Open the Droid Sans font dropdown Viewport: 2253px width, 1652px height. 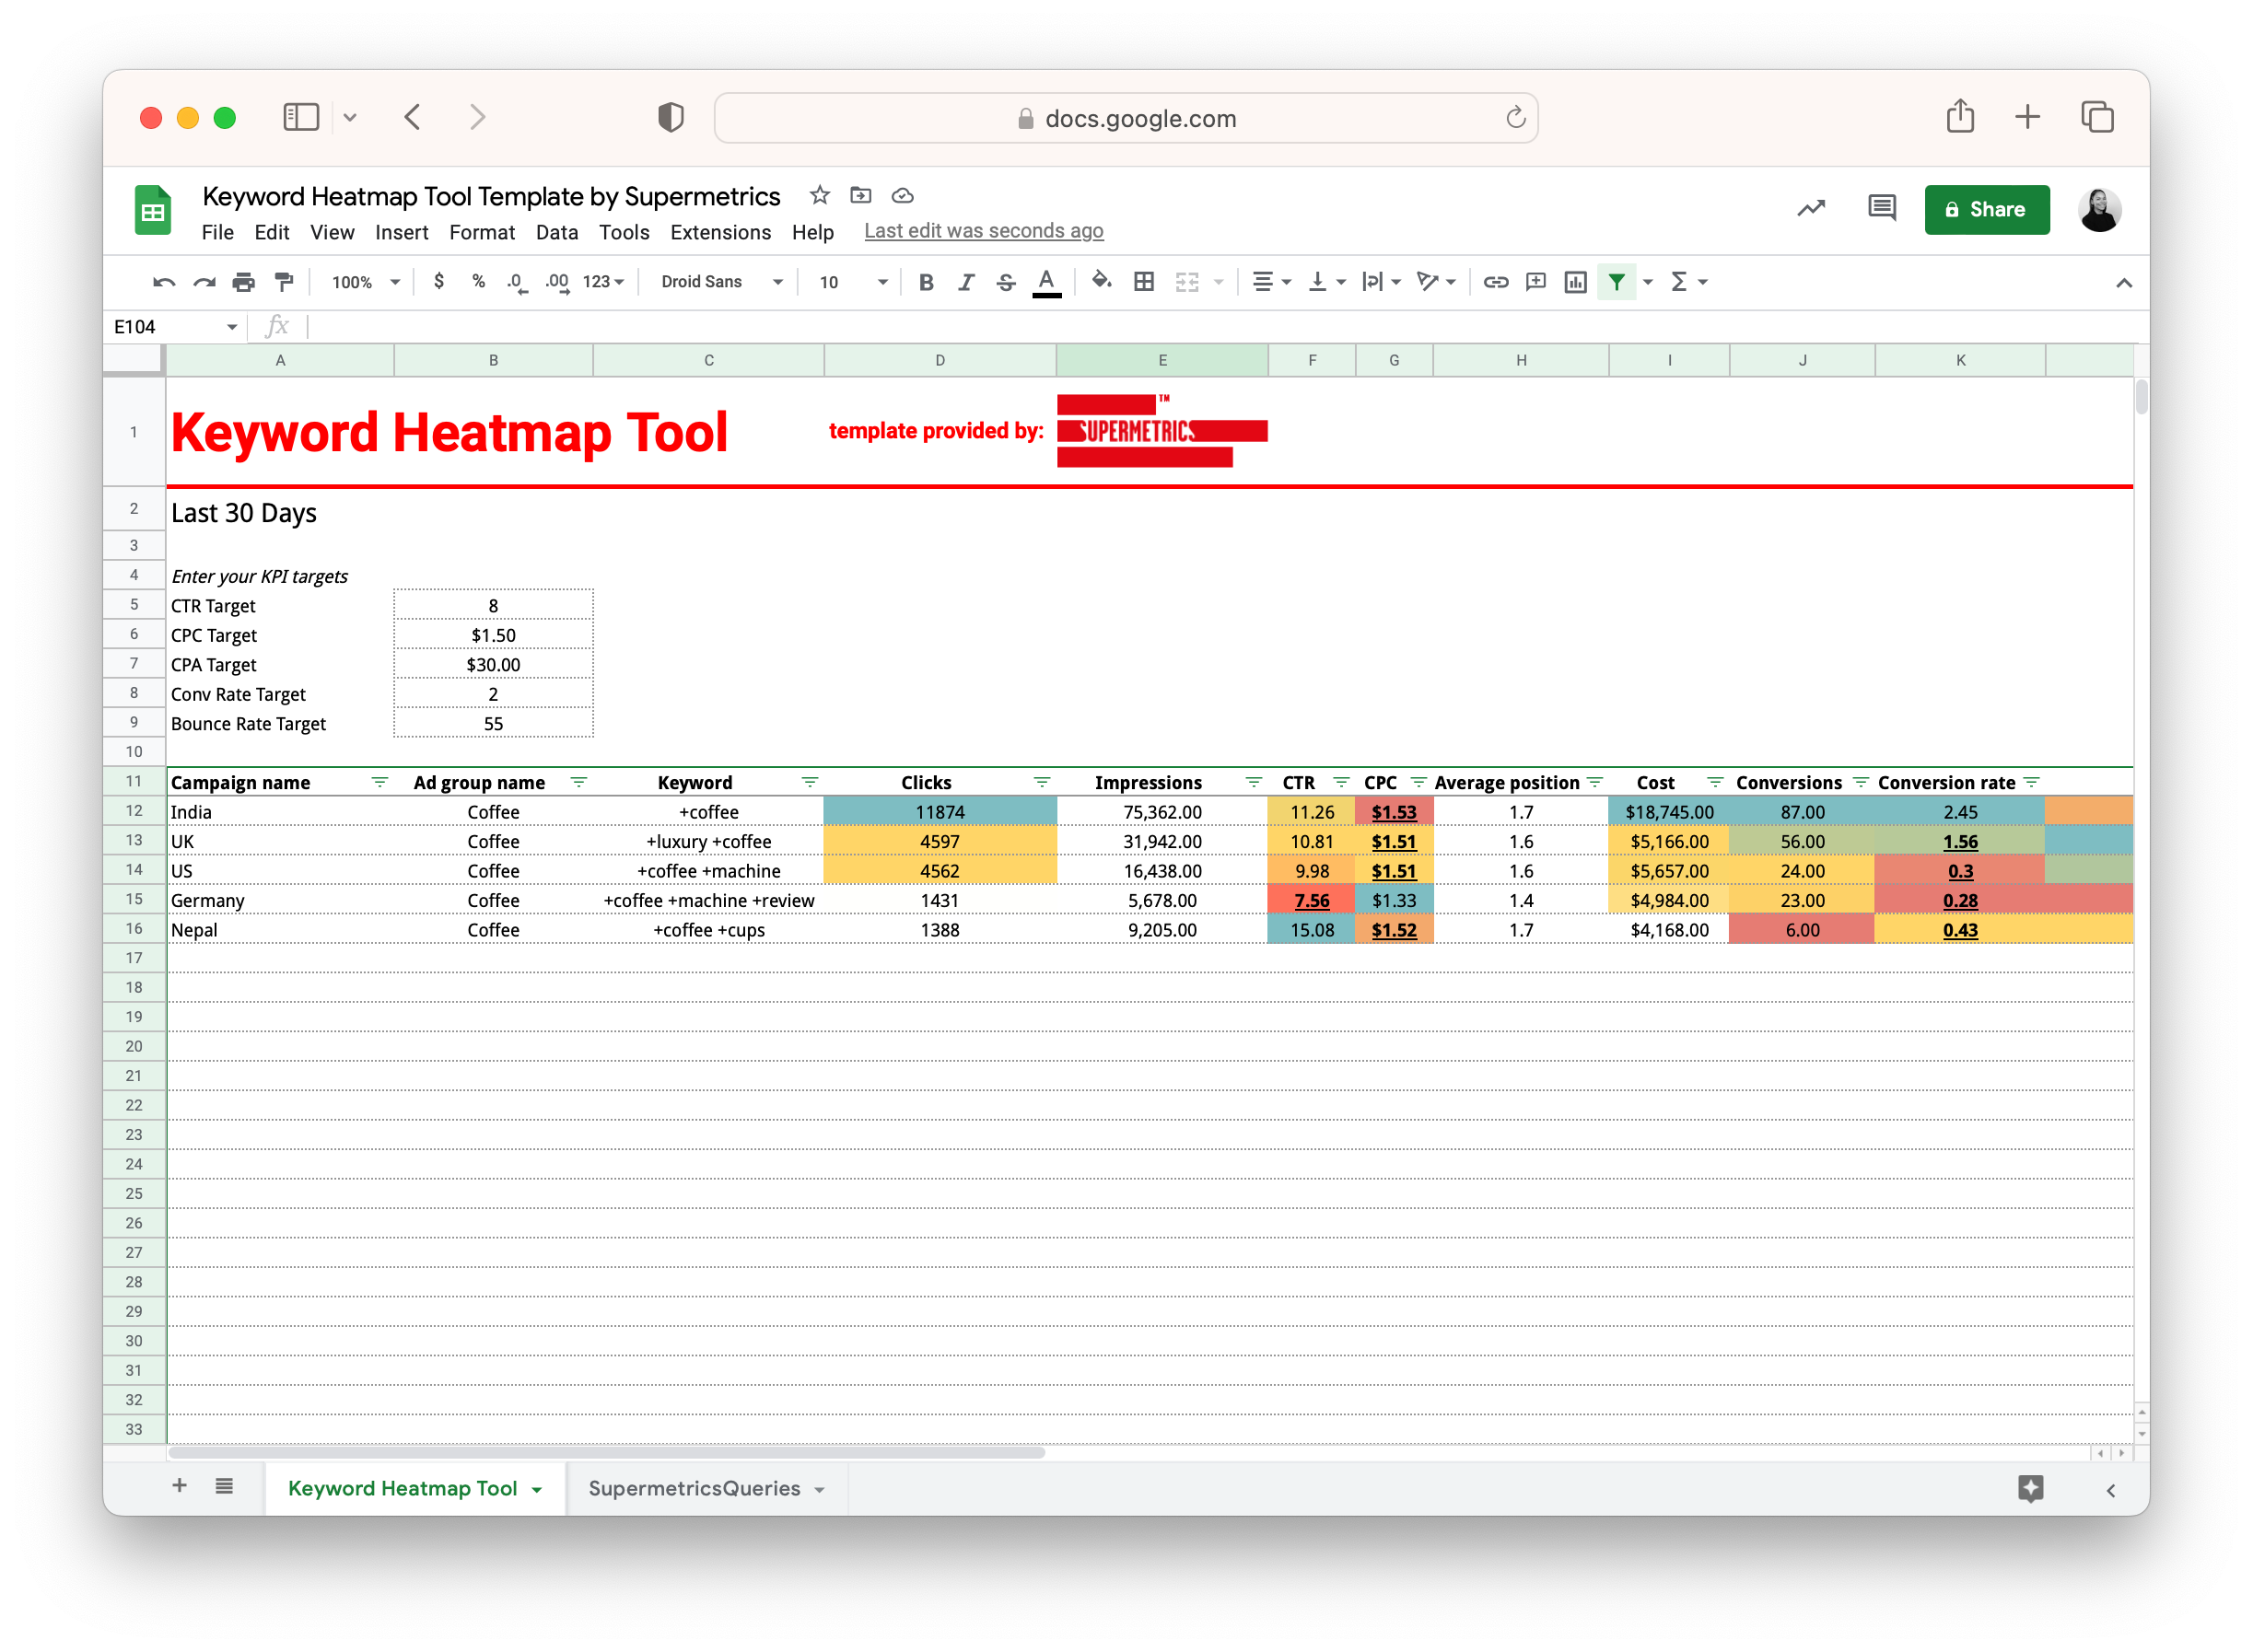click(x=720, y=282)
